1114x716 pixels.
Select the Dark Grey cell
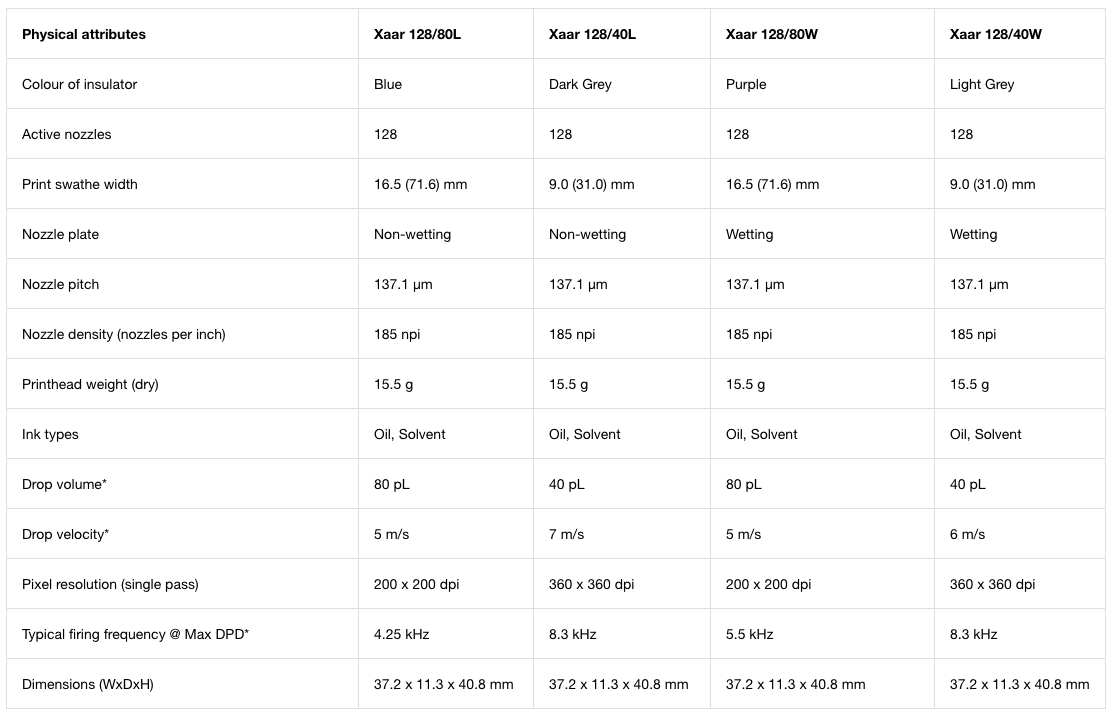pyautogui.click(x=580, y=84)
